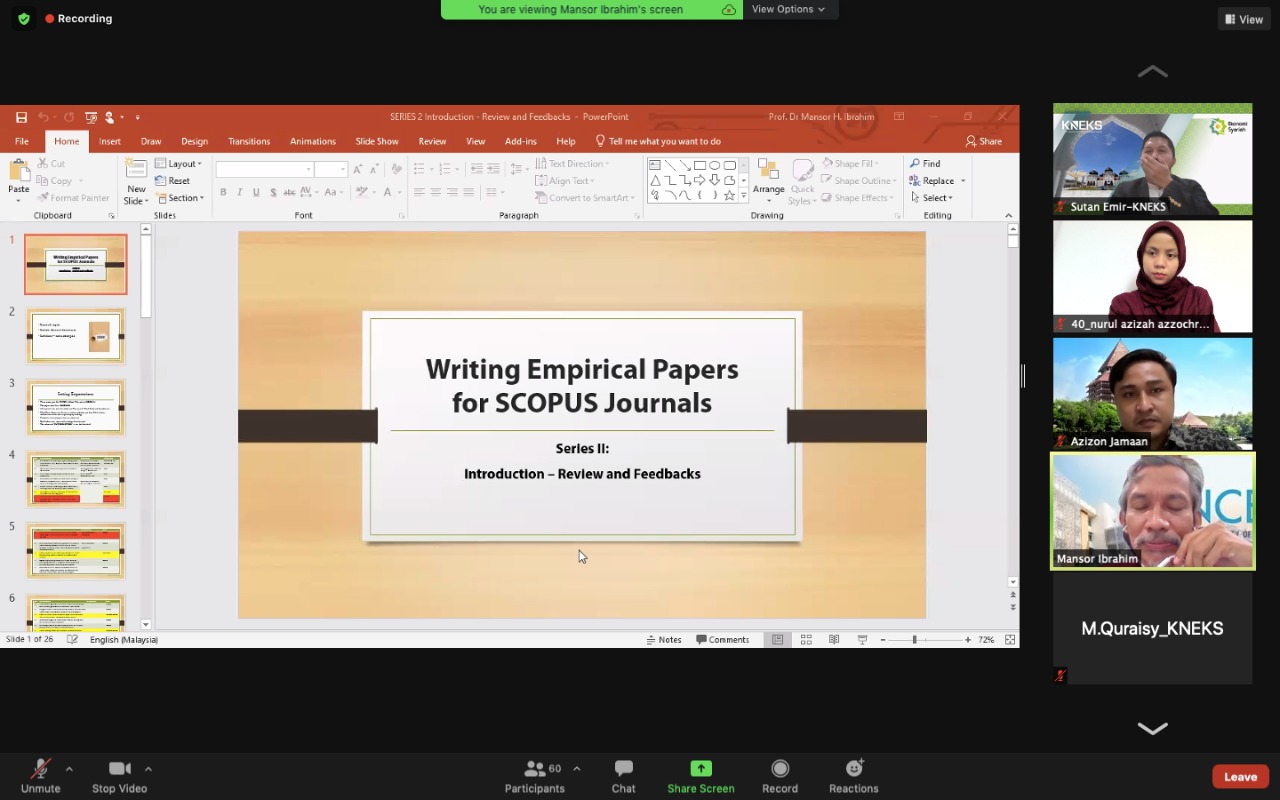Image resolution: width=1280 pixels, height=800 pixels.
Task: Open the Layout dropdown
Action: [178, 164]
